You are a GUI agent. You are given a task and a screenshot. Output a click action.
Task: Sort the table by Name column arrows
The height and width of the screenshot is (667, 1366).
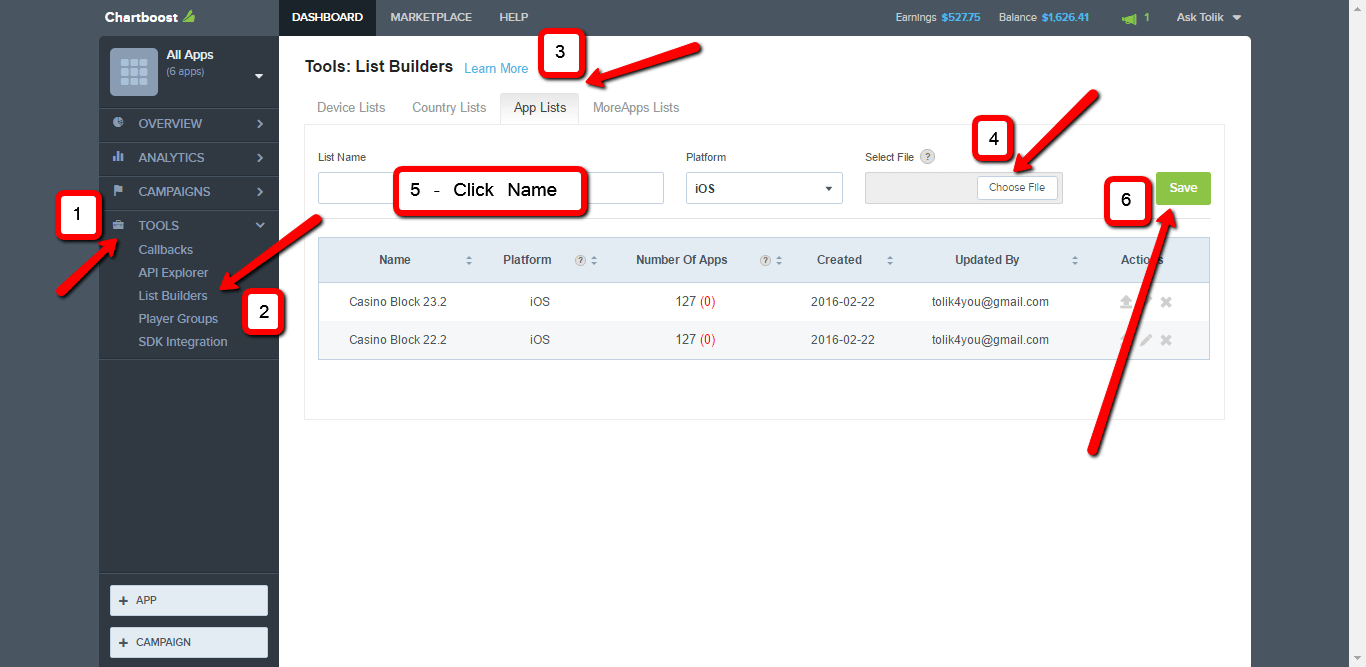tap(469, 260)
